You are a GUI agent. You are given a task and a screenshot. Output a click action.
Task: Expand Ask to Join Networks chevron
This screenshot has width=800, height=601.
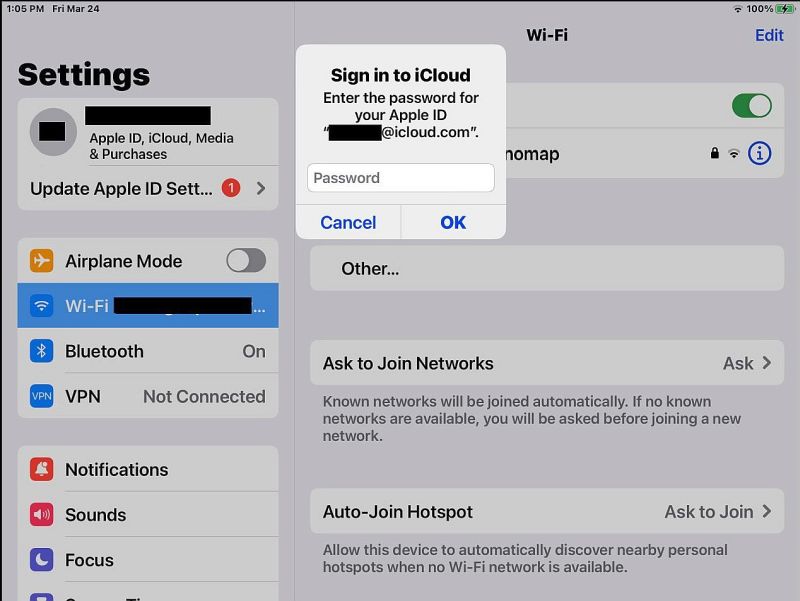tap(766, 363)
